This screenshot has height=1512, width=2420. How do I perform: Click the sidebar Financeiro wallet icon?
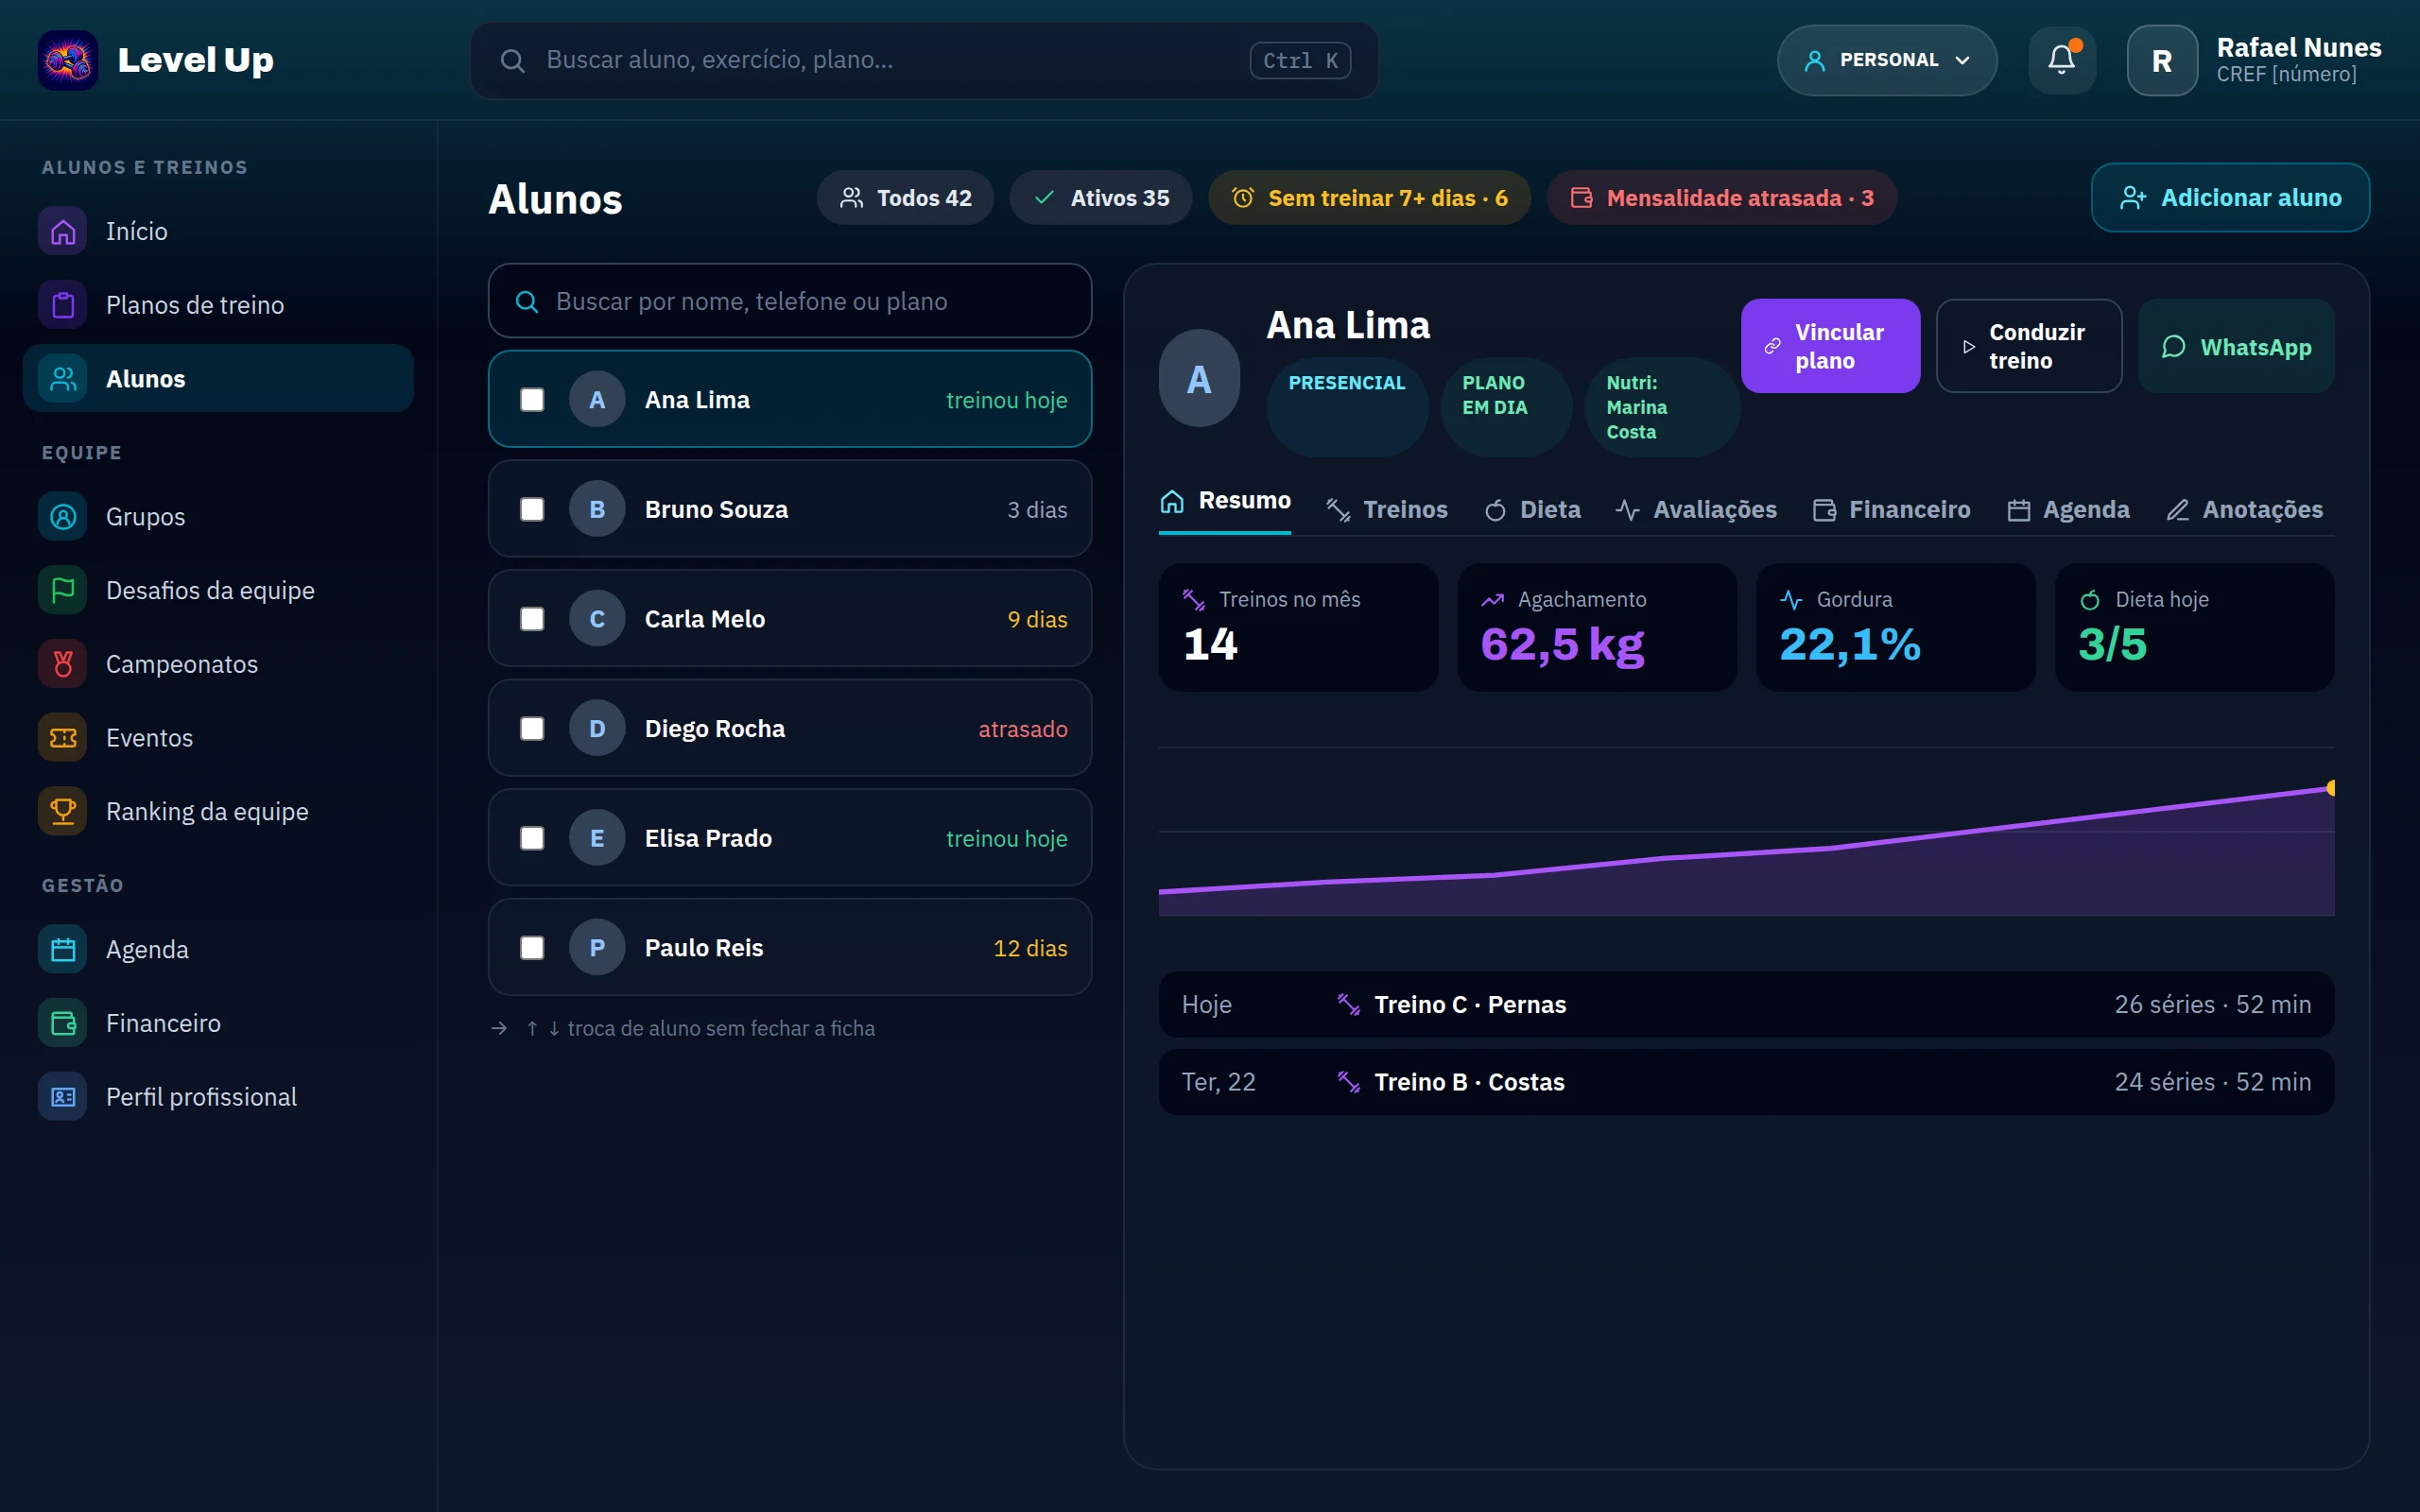tap(63, 1023)
